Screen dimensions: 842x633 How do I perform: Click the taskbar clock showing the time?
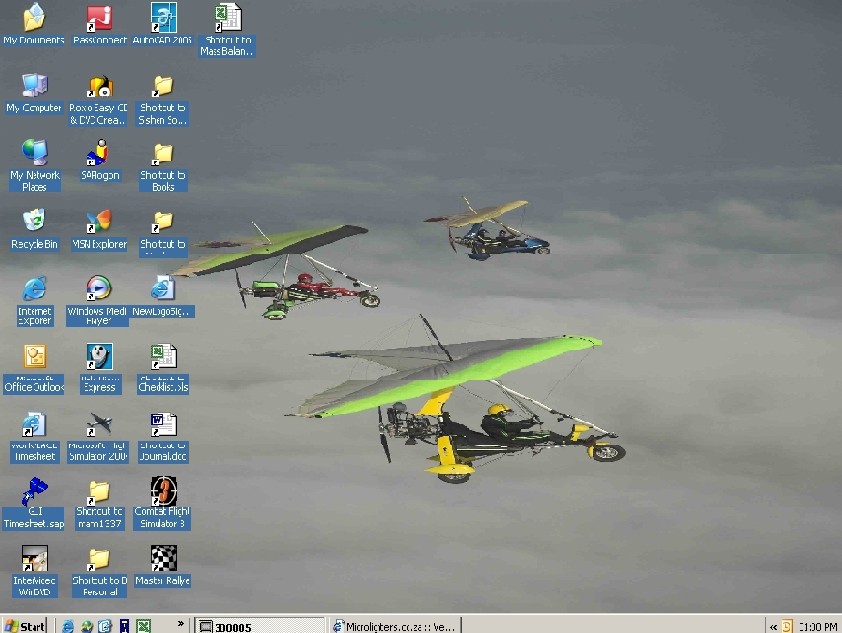point(817,627)
